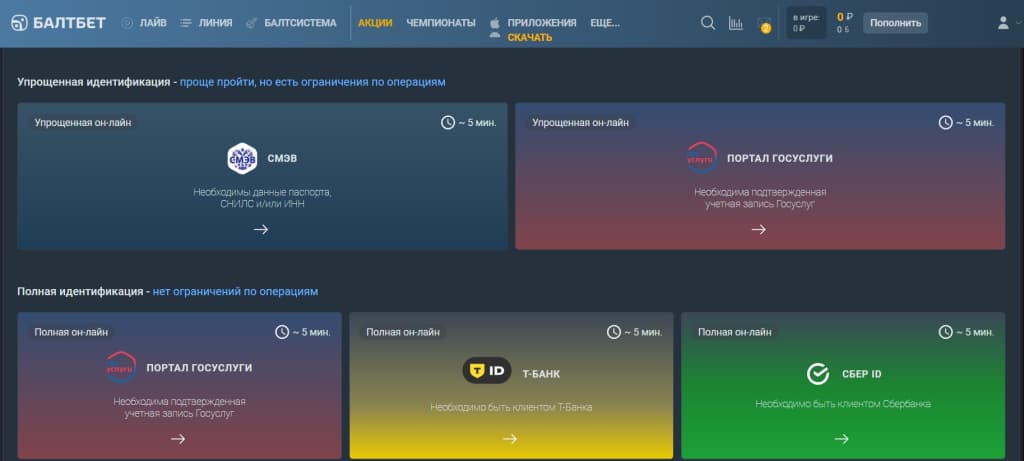1024x461 pixels.
Task: Click the arrow in the full Госуслуги card
Action: pyautogui.click(x=178, y=439)
